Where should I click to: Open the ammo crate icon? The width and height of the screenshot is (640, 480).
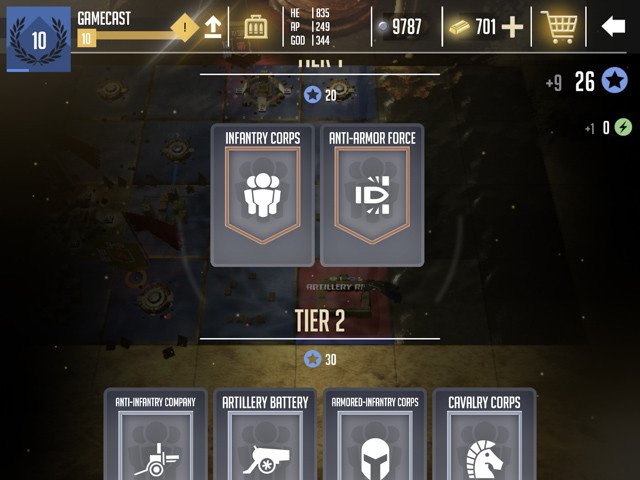point(256,27)
